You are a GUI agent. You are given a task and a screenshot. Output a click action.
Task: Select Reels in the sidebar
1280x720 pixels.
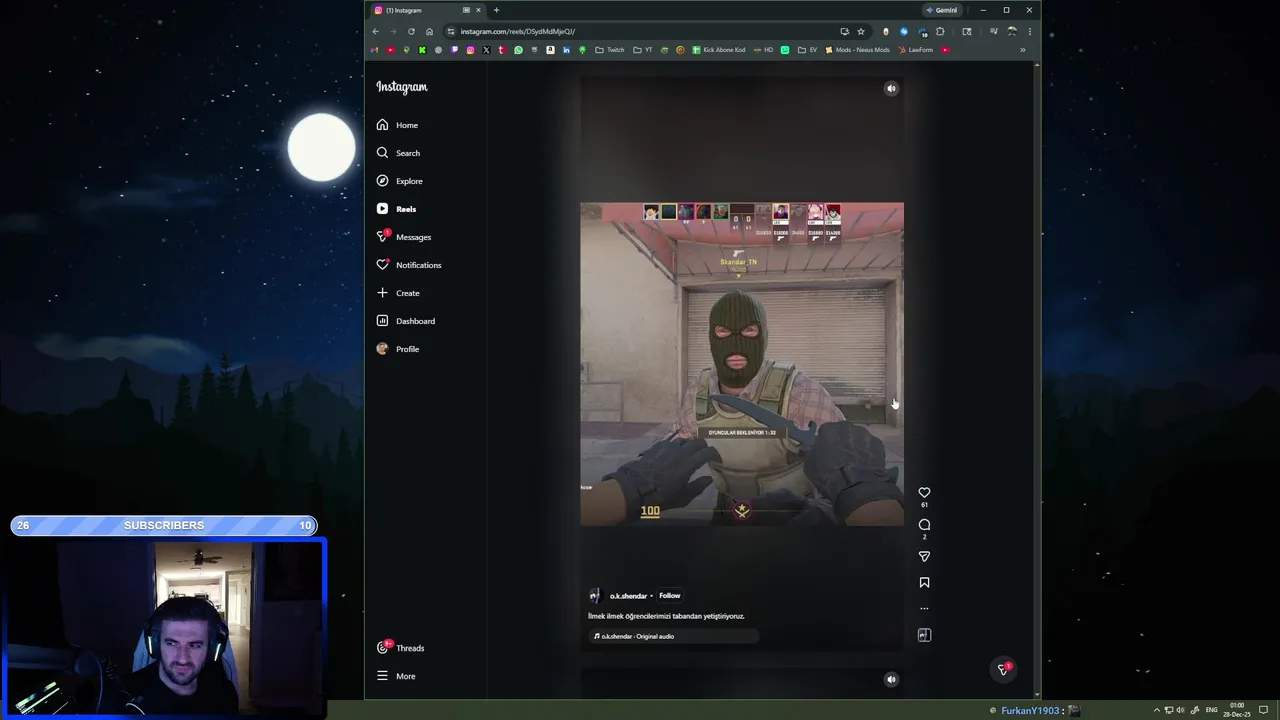(x=396, y=209)
